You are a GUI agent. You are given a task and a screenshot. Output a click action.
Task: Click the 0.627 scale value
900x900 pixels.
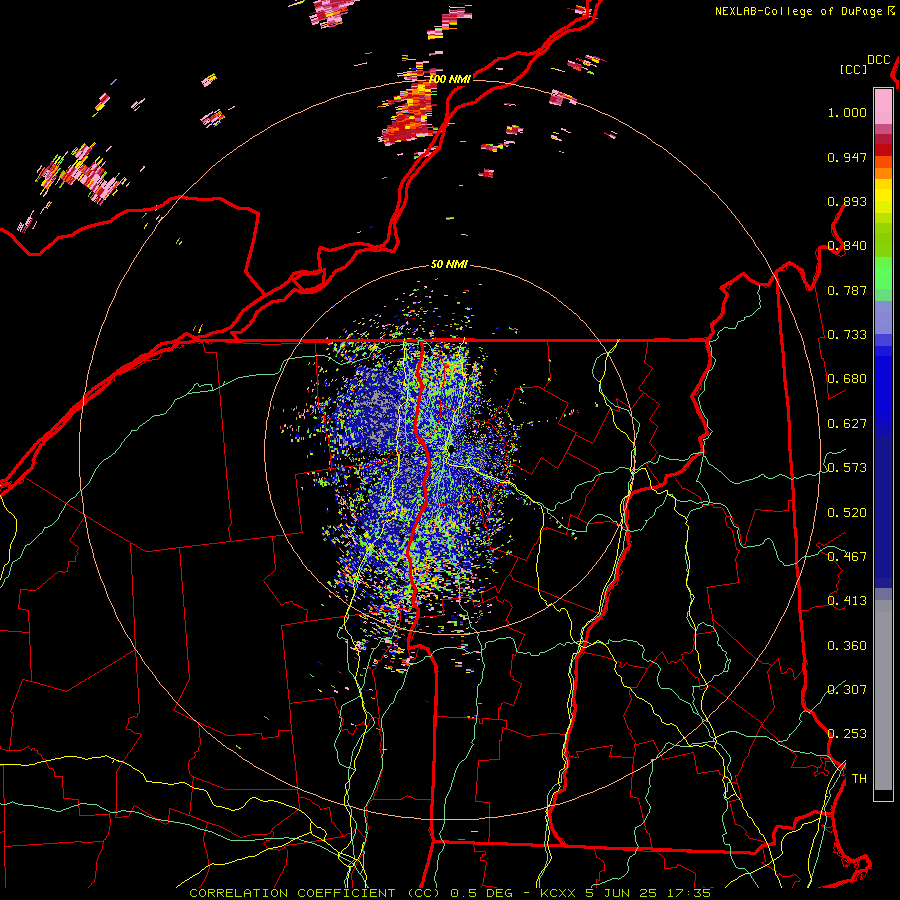tap(847, 424)
